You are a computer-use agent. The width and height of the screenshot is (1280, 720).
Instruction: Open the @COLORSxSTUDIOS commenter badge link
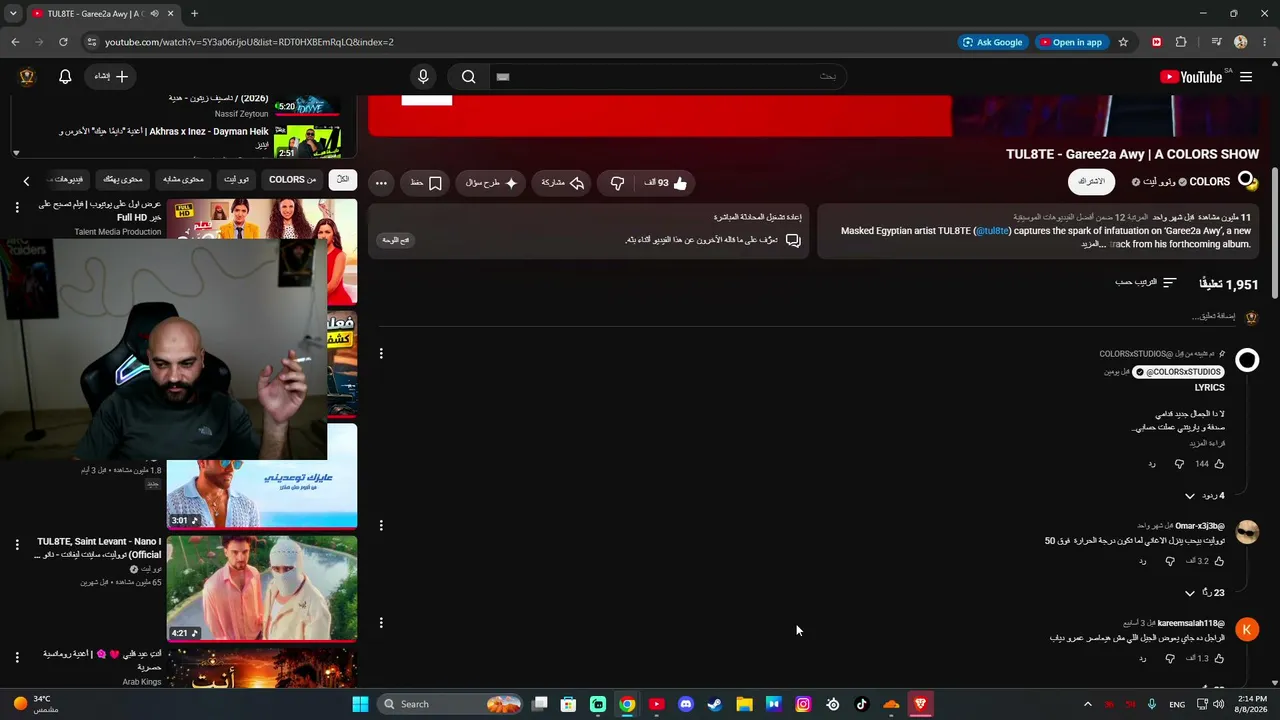pos(1178,372)
